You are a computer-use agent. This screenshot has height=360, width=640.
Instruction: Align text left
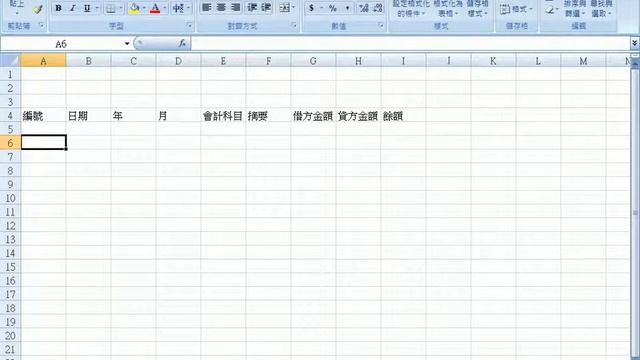(x=207, y=8)
